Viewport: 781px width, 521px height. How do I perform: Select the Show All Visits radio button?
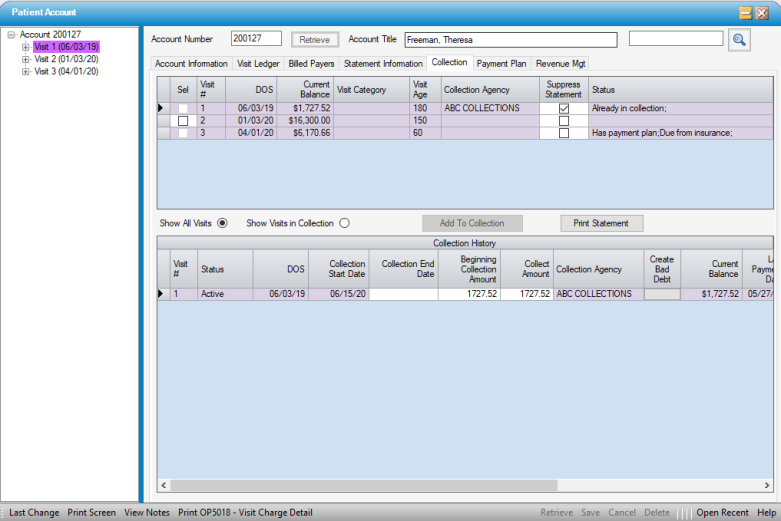(x=222, y=223)
